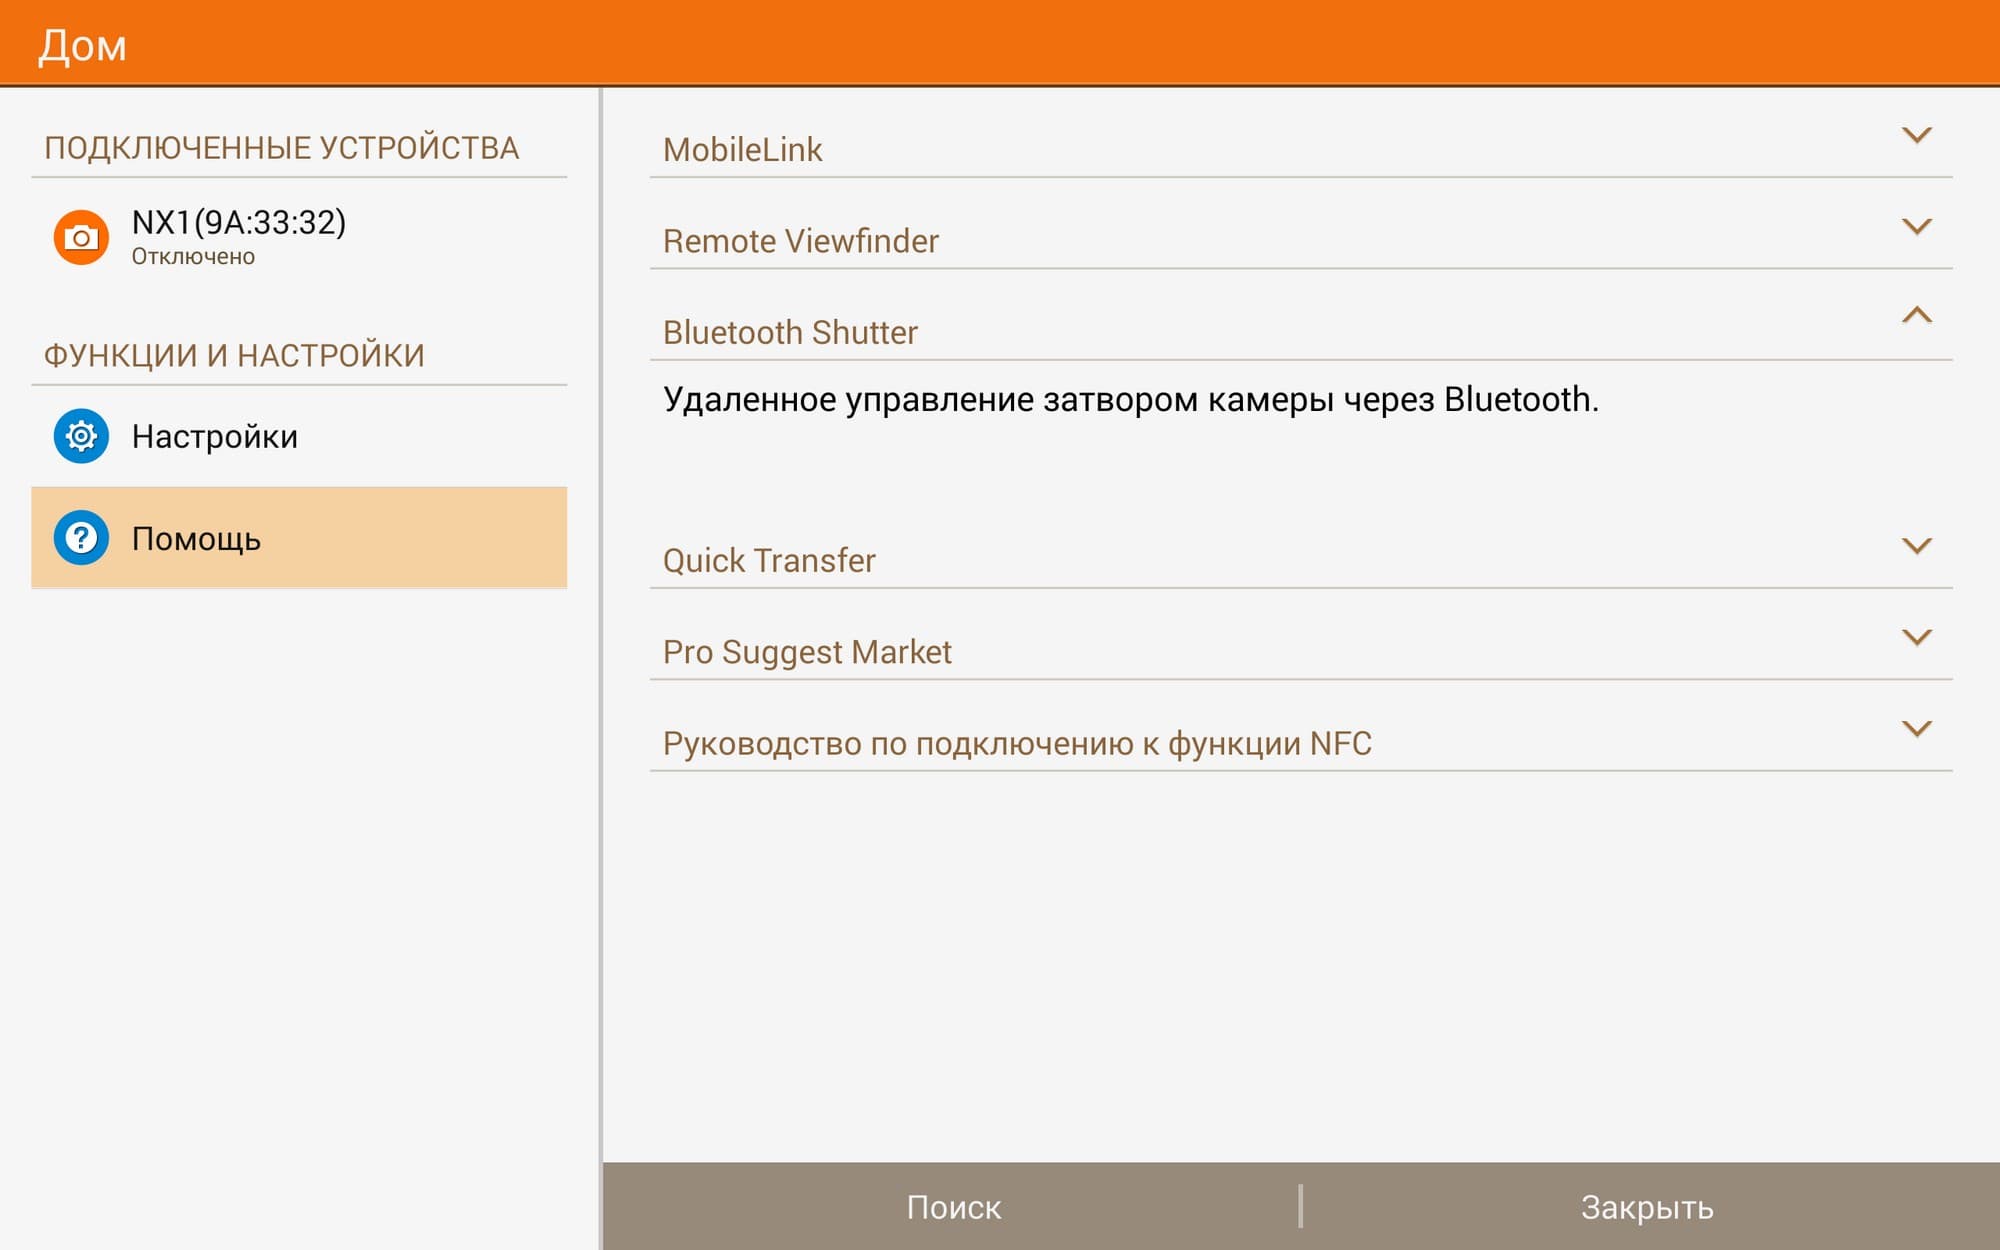Collapse the Bluetooth Shutter section chevron

(x=1915, y=316)
